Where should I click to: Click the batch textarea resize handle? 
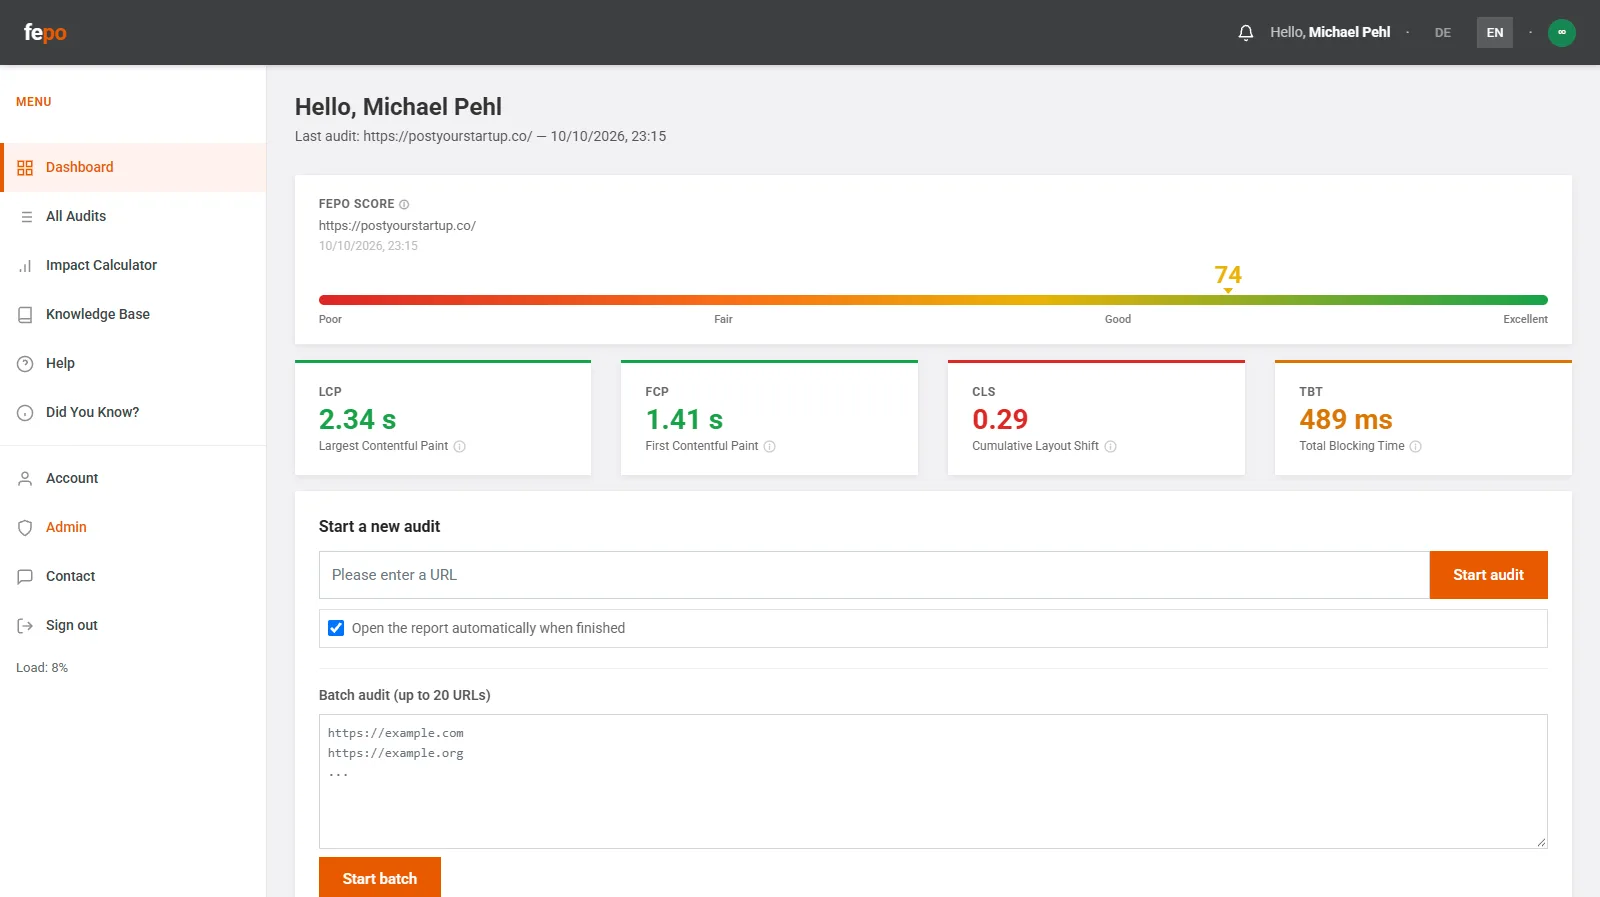(x=1541, y=842)
